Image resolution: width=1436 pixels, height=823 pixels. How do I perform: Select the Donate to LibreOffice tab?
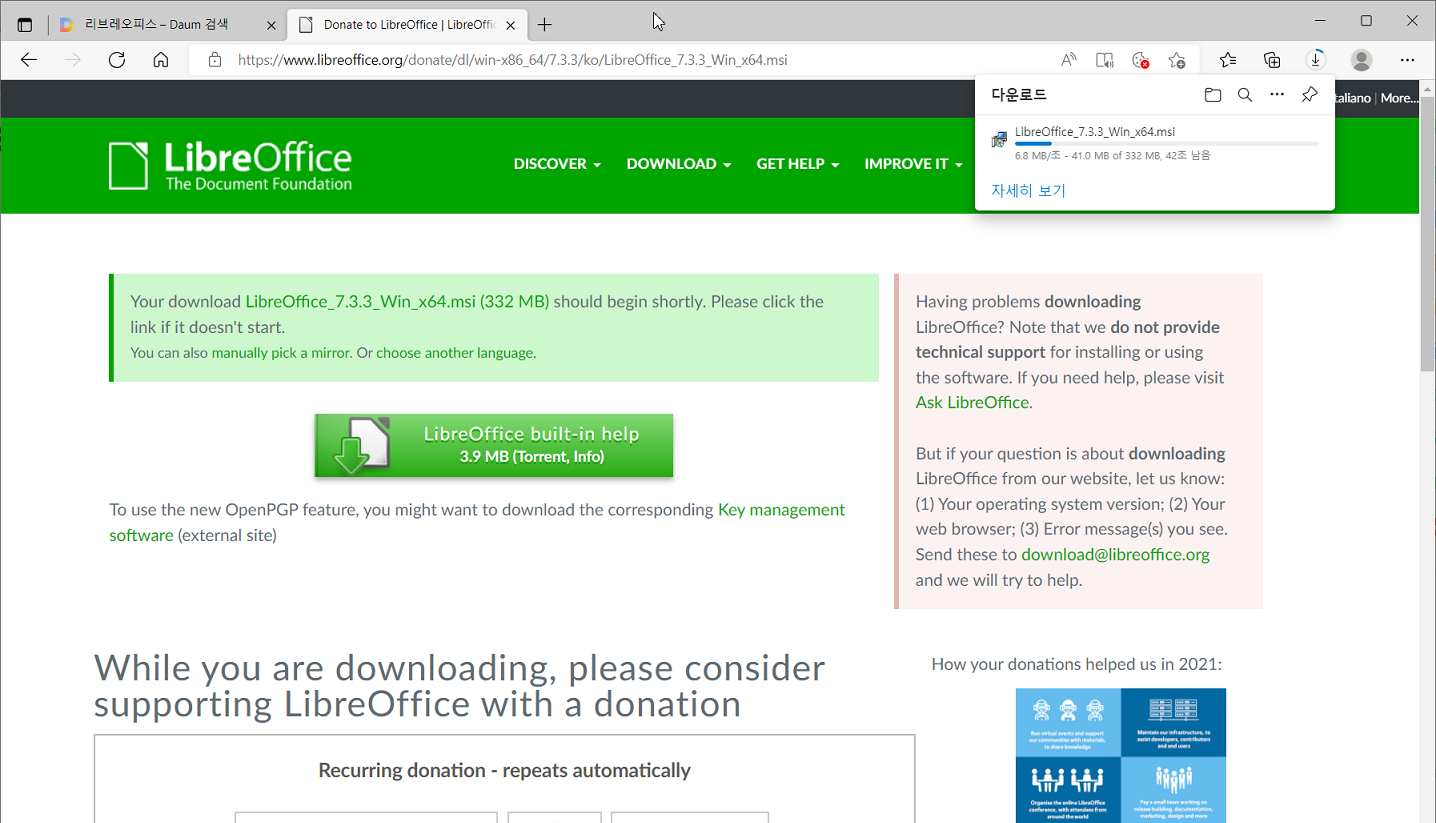(407, 24)
